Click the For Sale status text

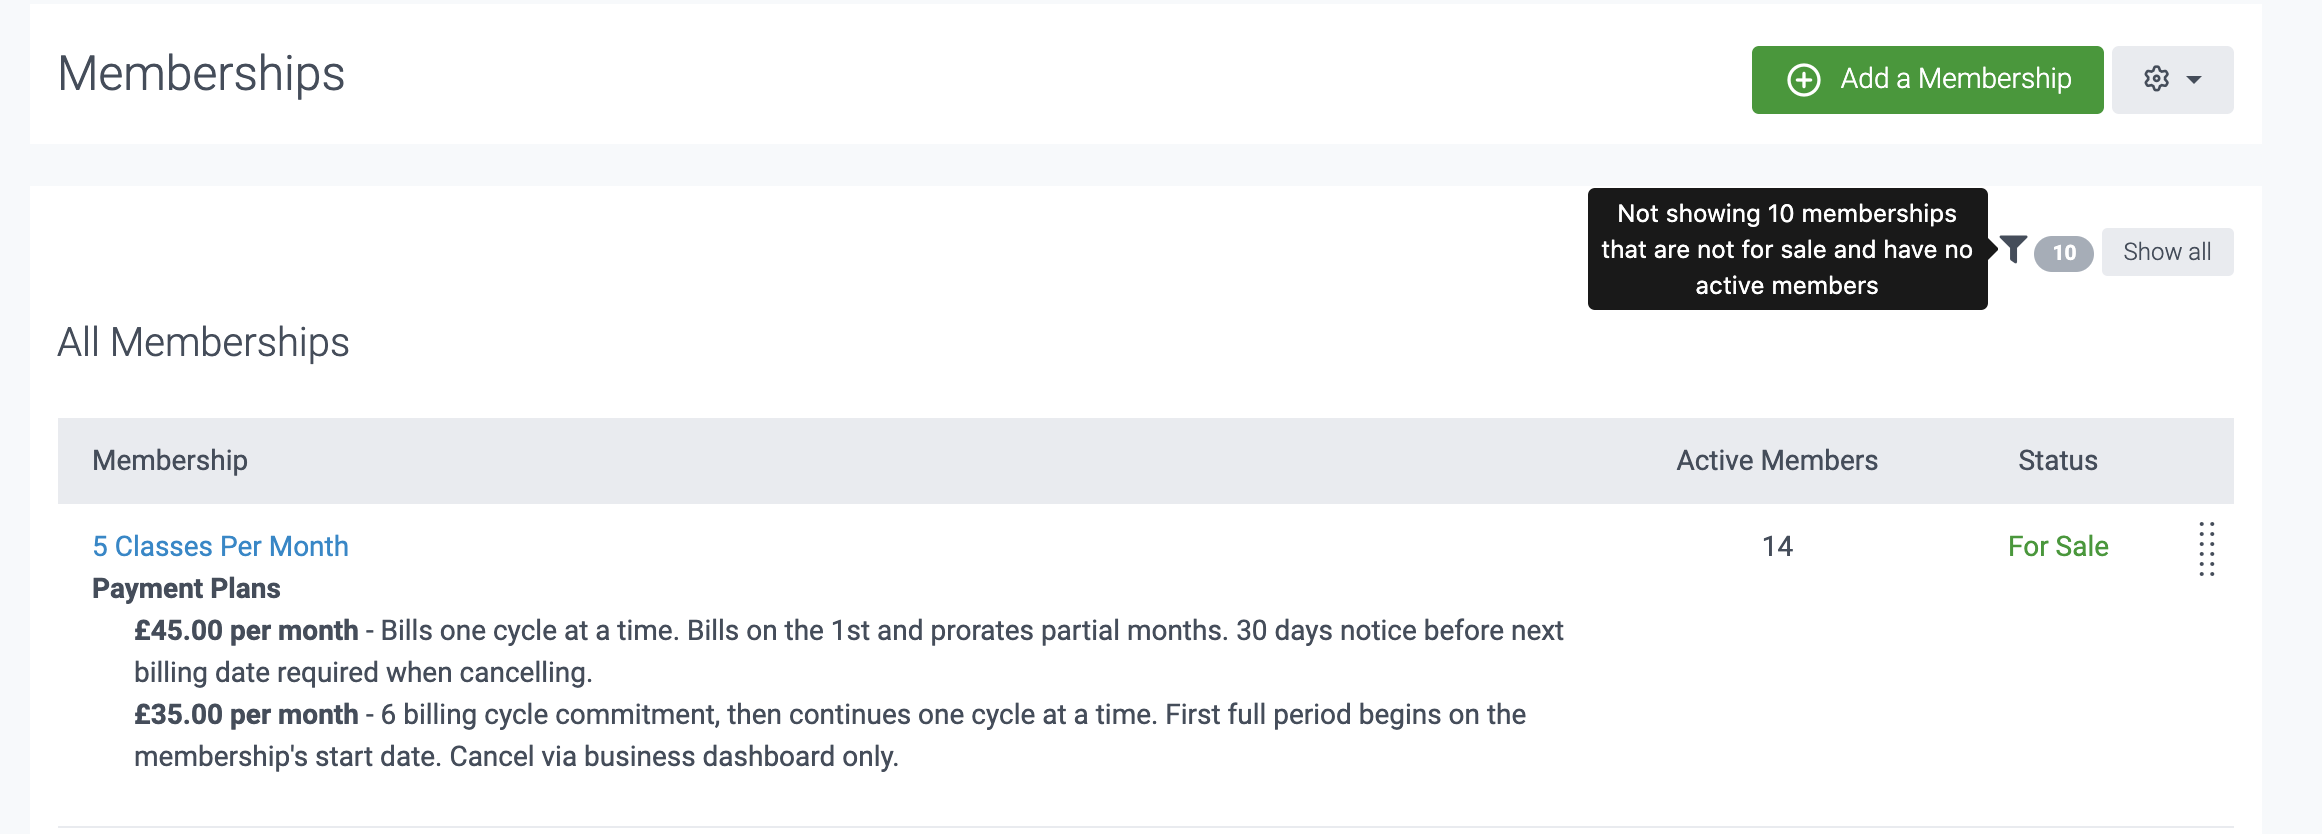click(x=2057, y=546)
